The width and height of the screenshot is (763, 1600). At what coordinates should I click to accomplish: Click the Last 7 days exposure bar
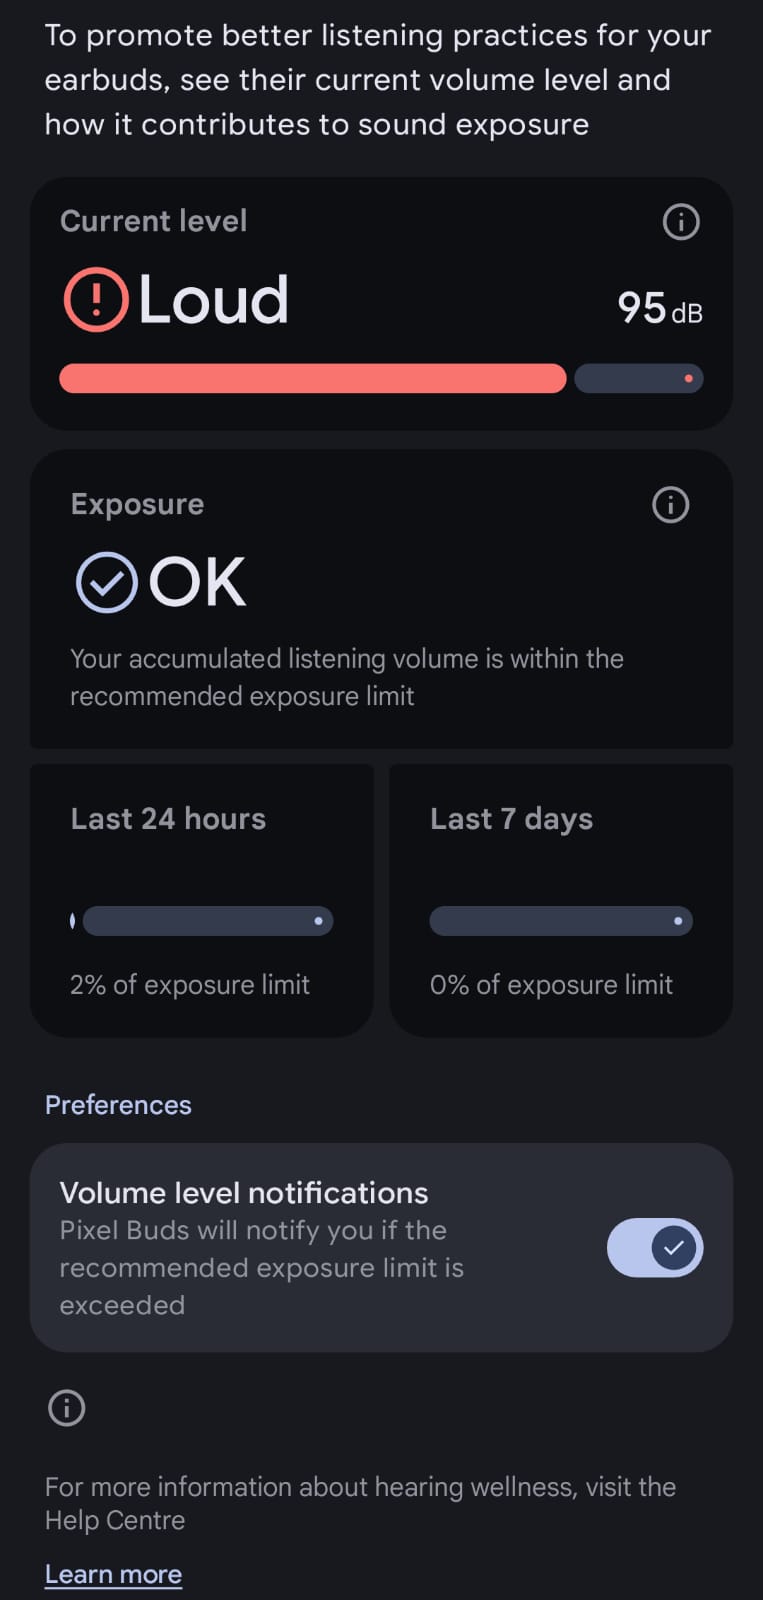tap(560, 921)
